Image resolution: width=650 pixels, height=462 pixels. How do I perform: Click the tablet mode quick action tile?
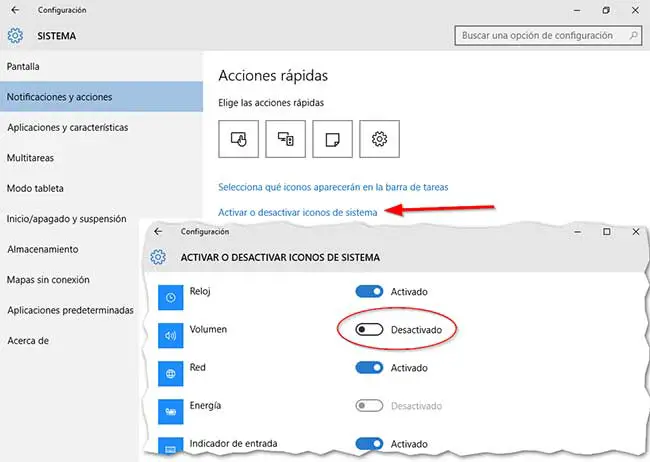click(x=238, y=139)
